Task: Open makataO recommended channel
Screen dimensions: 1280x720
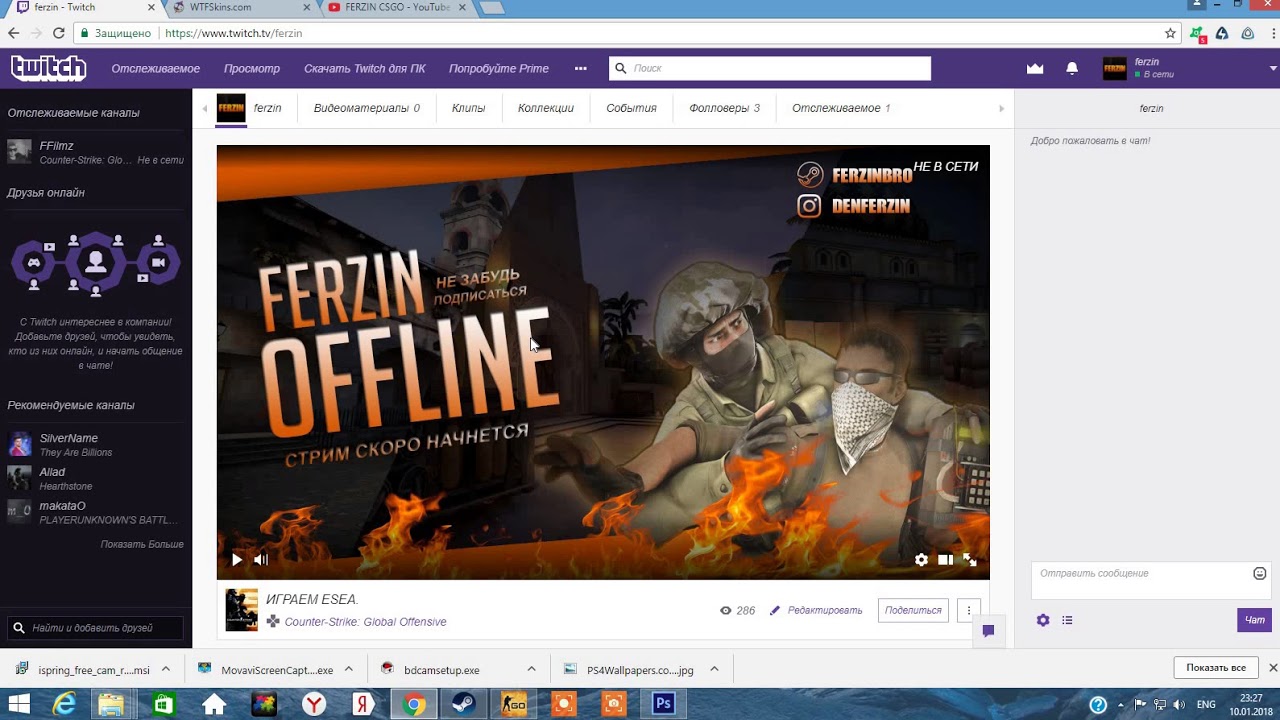Action: (96, 512)
